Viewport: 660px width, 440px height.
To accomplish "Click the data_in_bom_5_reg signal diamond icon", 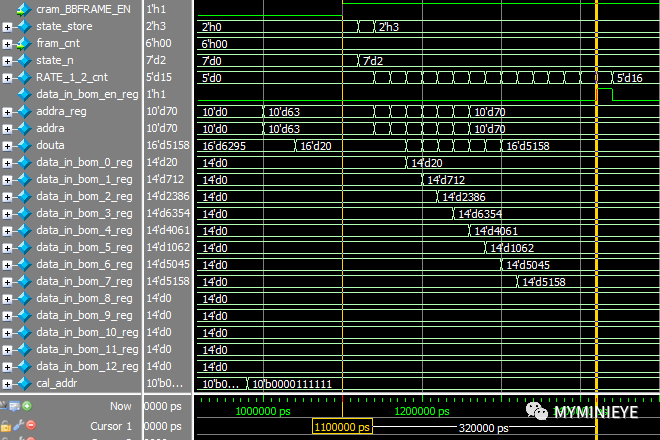I will coord(24,248).
